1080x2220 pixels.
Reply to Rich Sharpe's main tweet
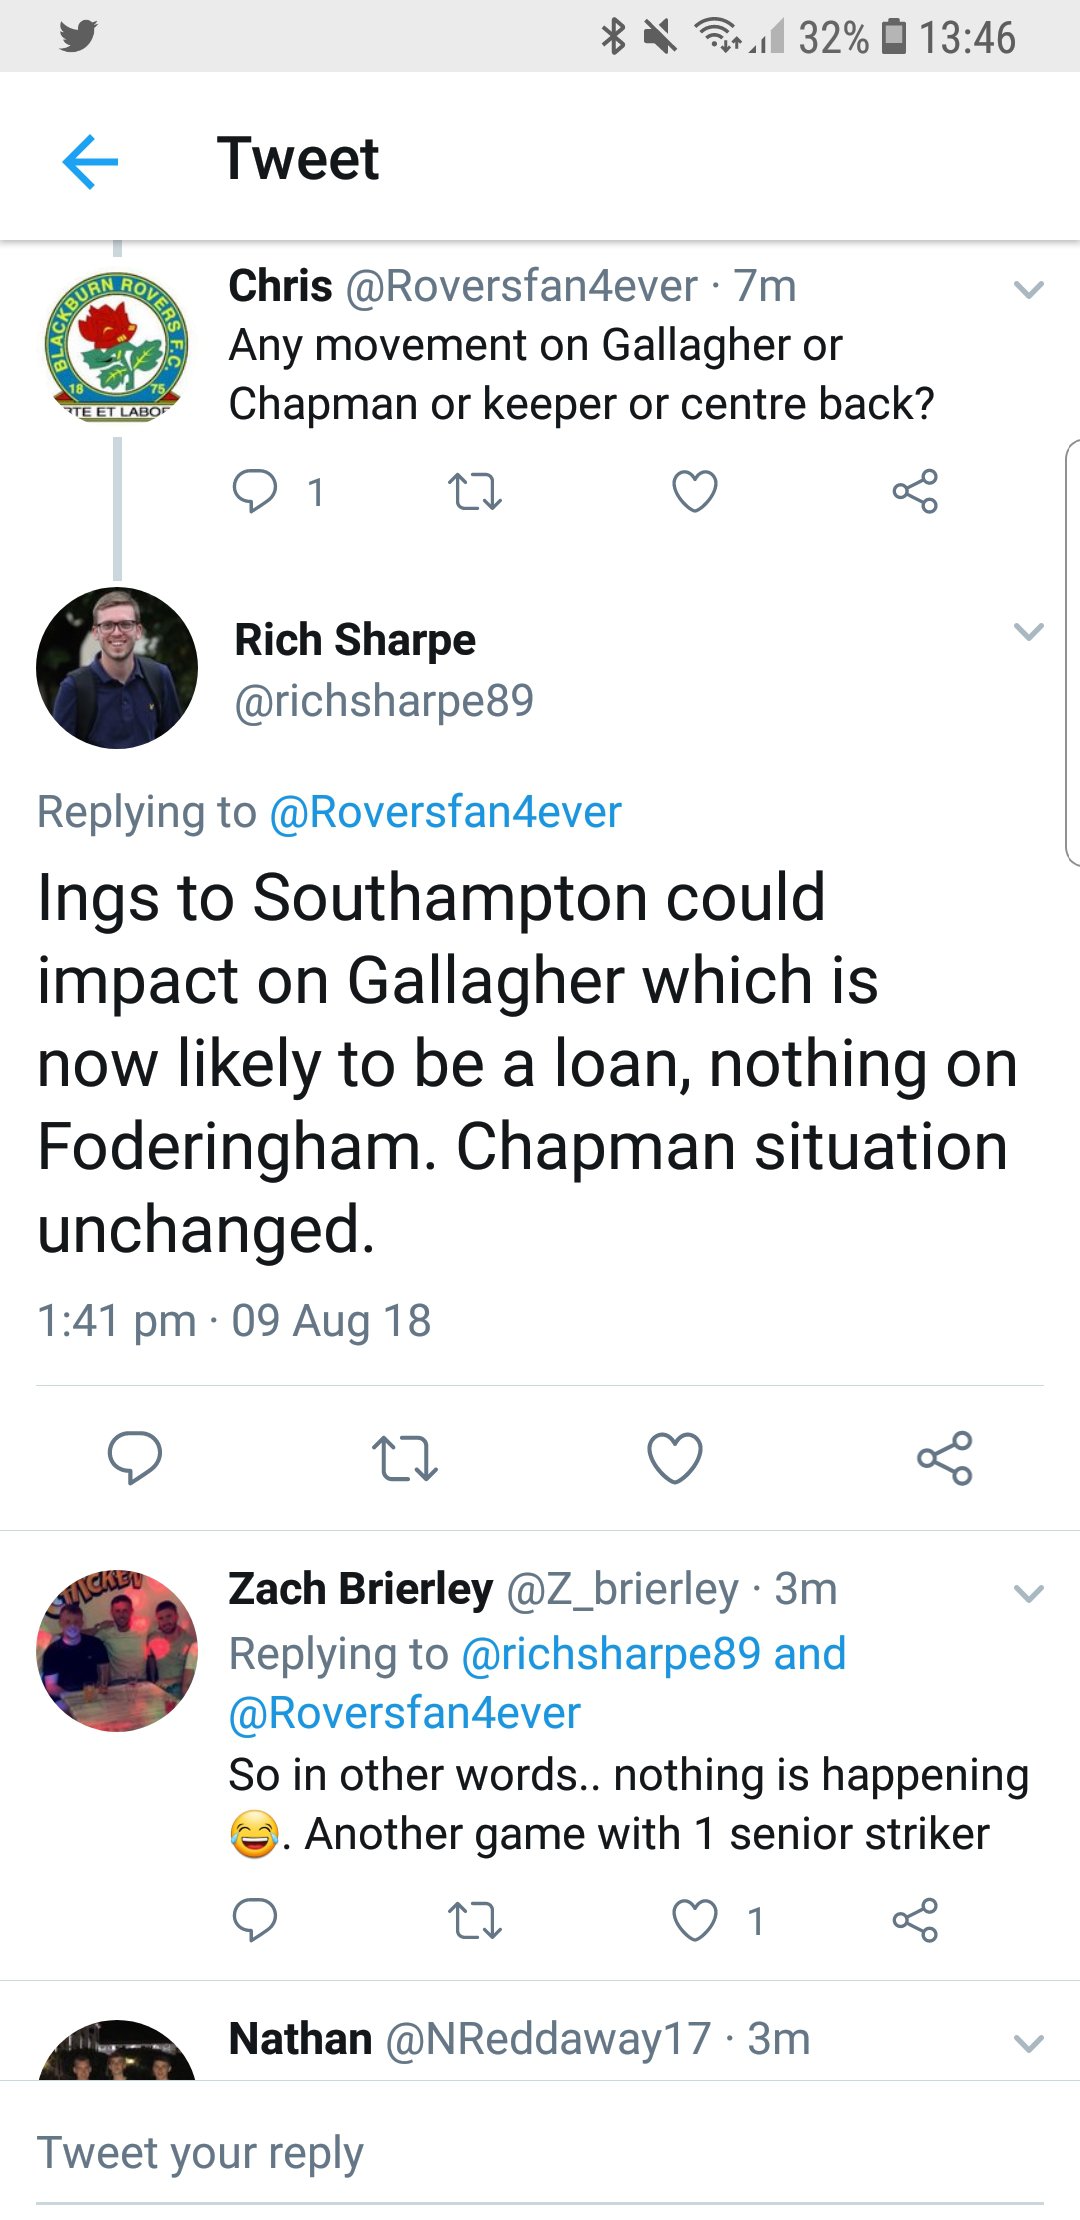135,1457
